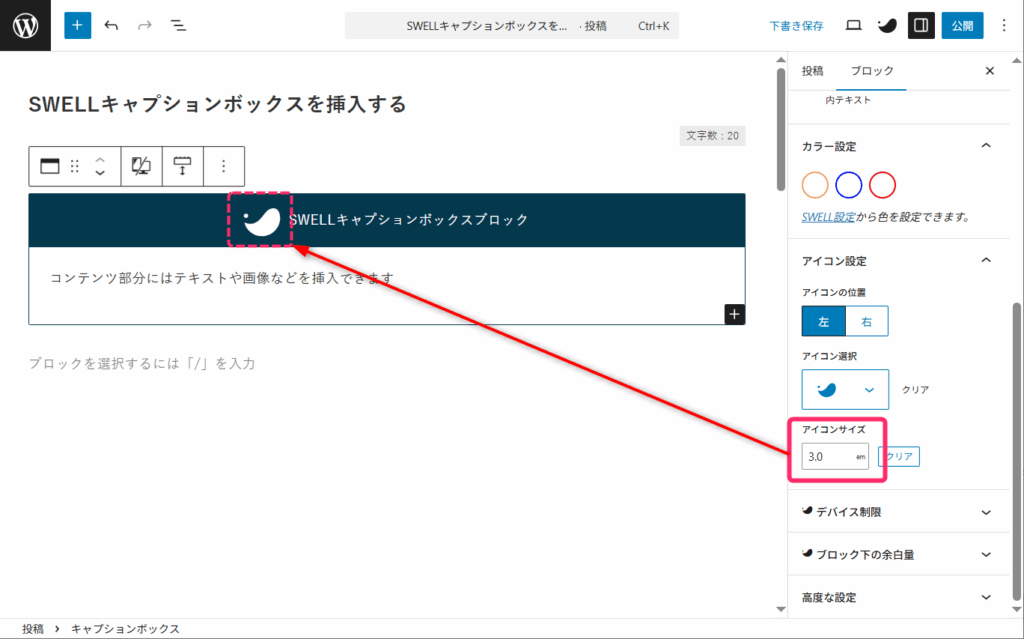
Task: Open block toolbar three-dot options
Action: (x=223, y=166)
